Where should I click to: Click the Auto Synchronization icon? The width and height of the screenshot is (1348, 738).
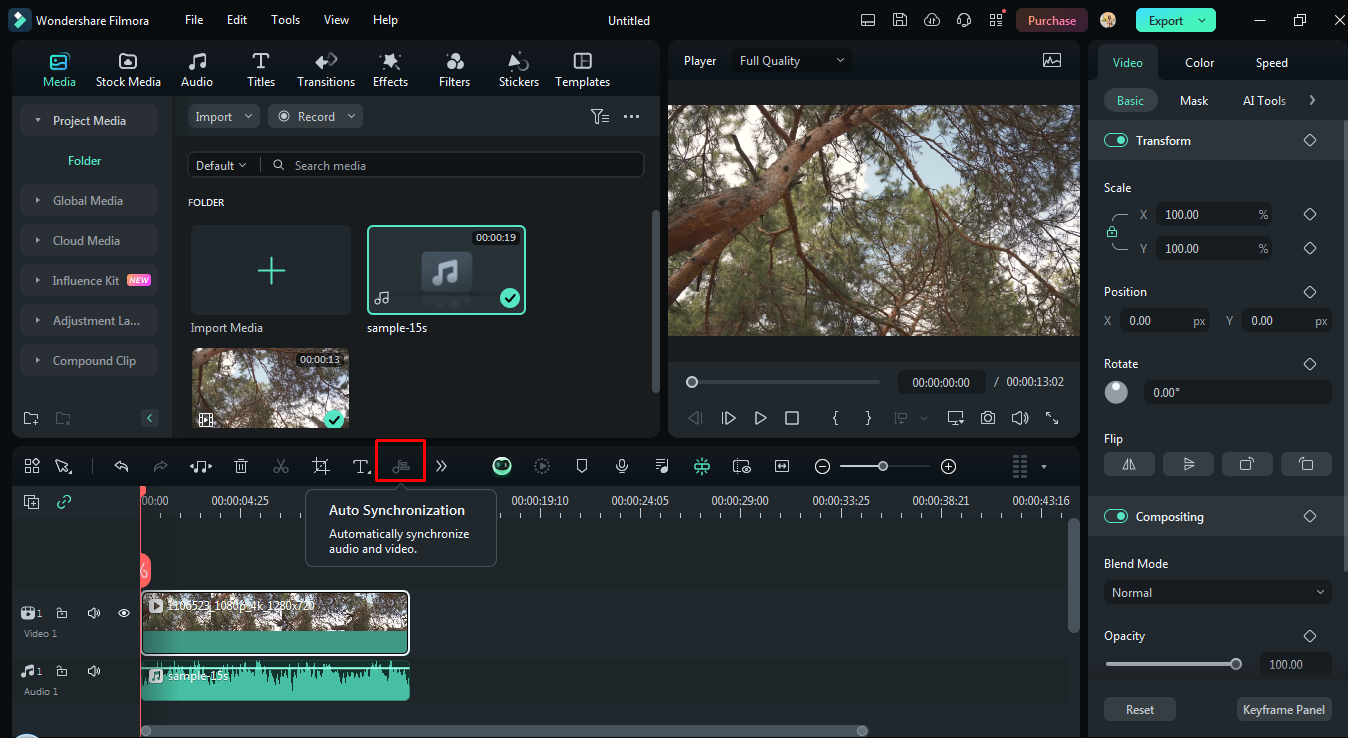click(x=401, y=466)
